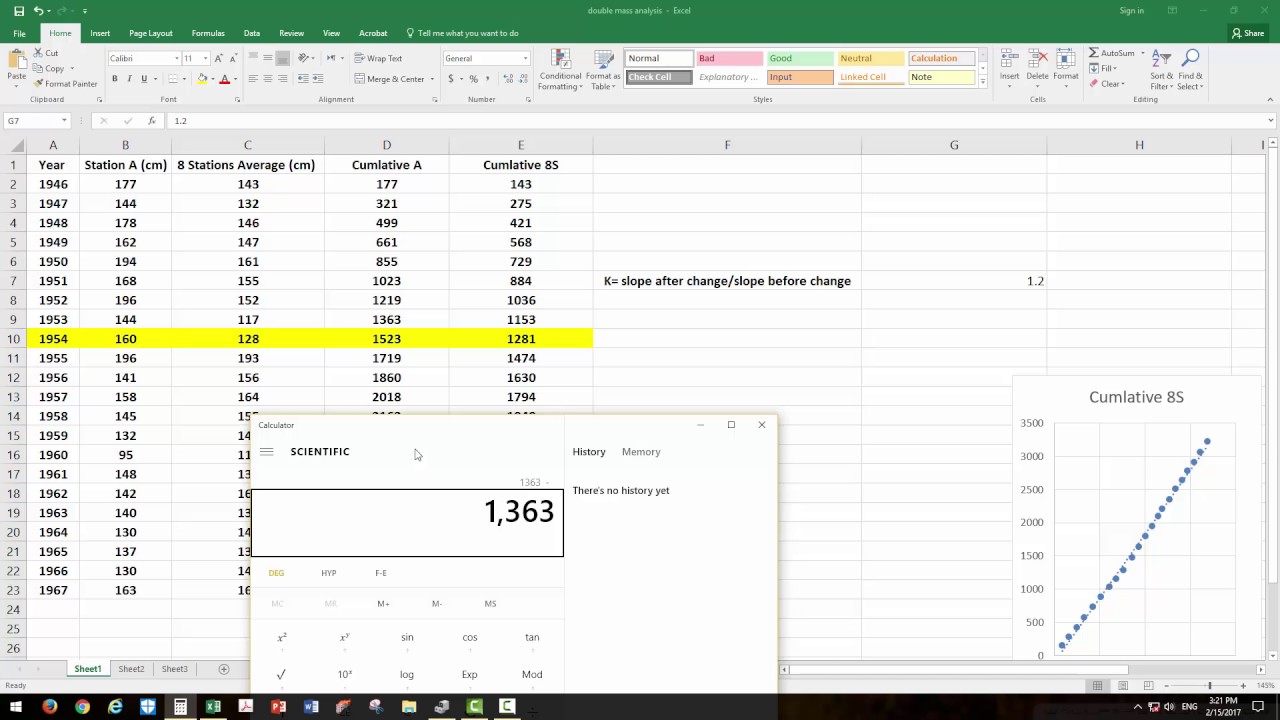This screenshot has width=1280, height=720.
Task: Open the Font size dropdown
Action: pos(205,58)
